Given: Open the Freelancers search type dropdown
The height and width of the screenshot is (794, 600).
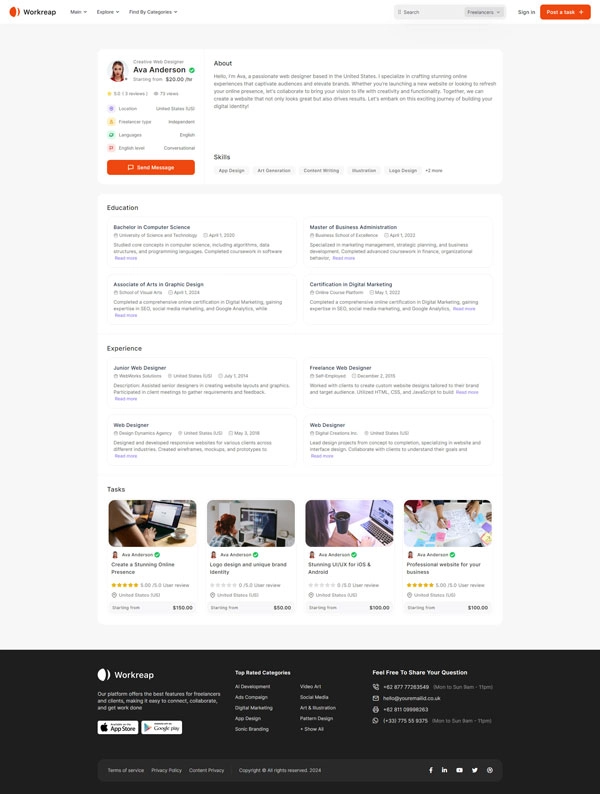Looking at the screenshot, I should pos(484,12).
